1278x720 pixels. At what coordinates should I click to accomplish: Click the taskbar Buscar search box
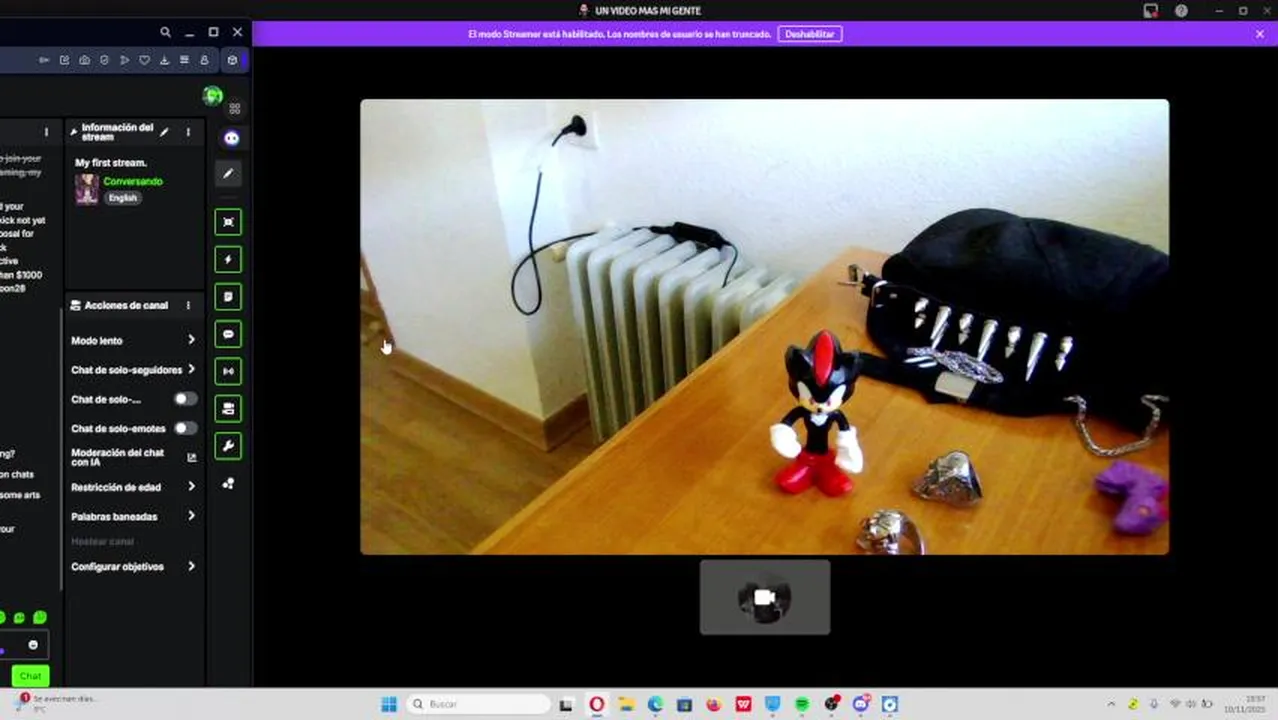point(480,704)
